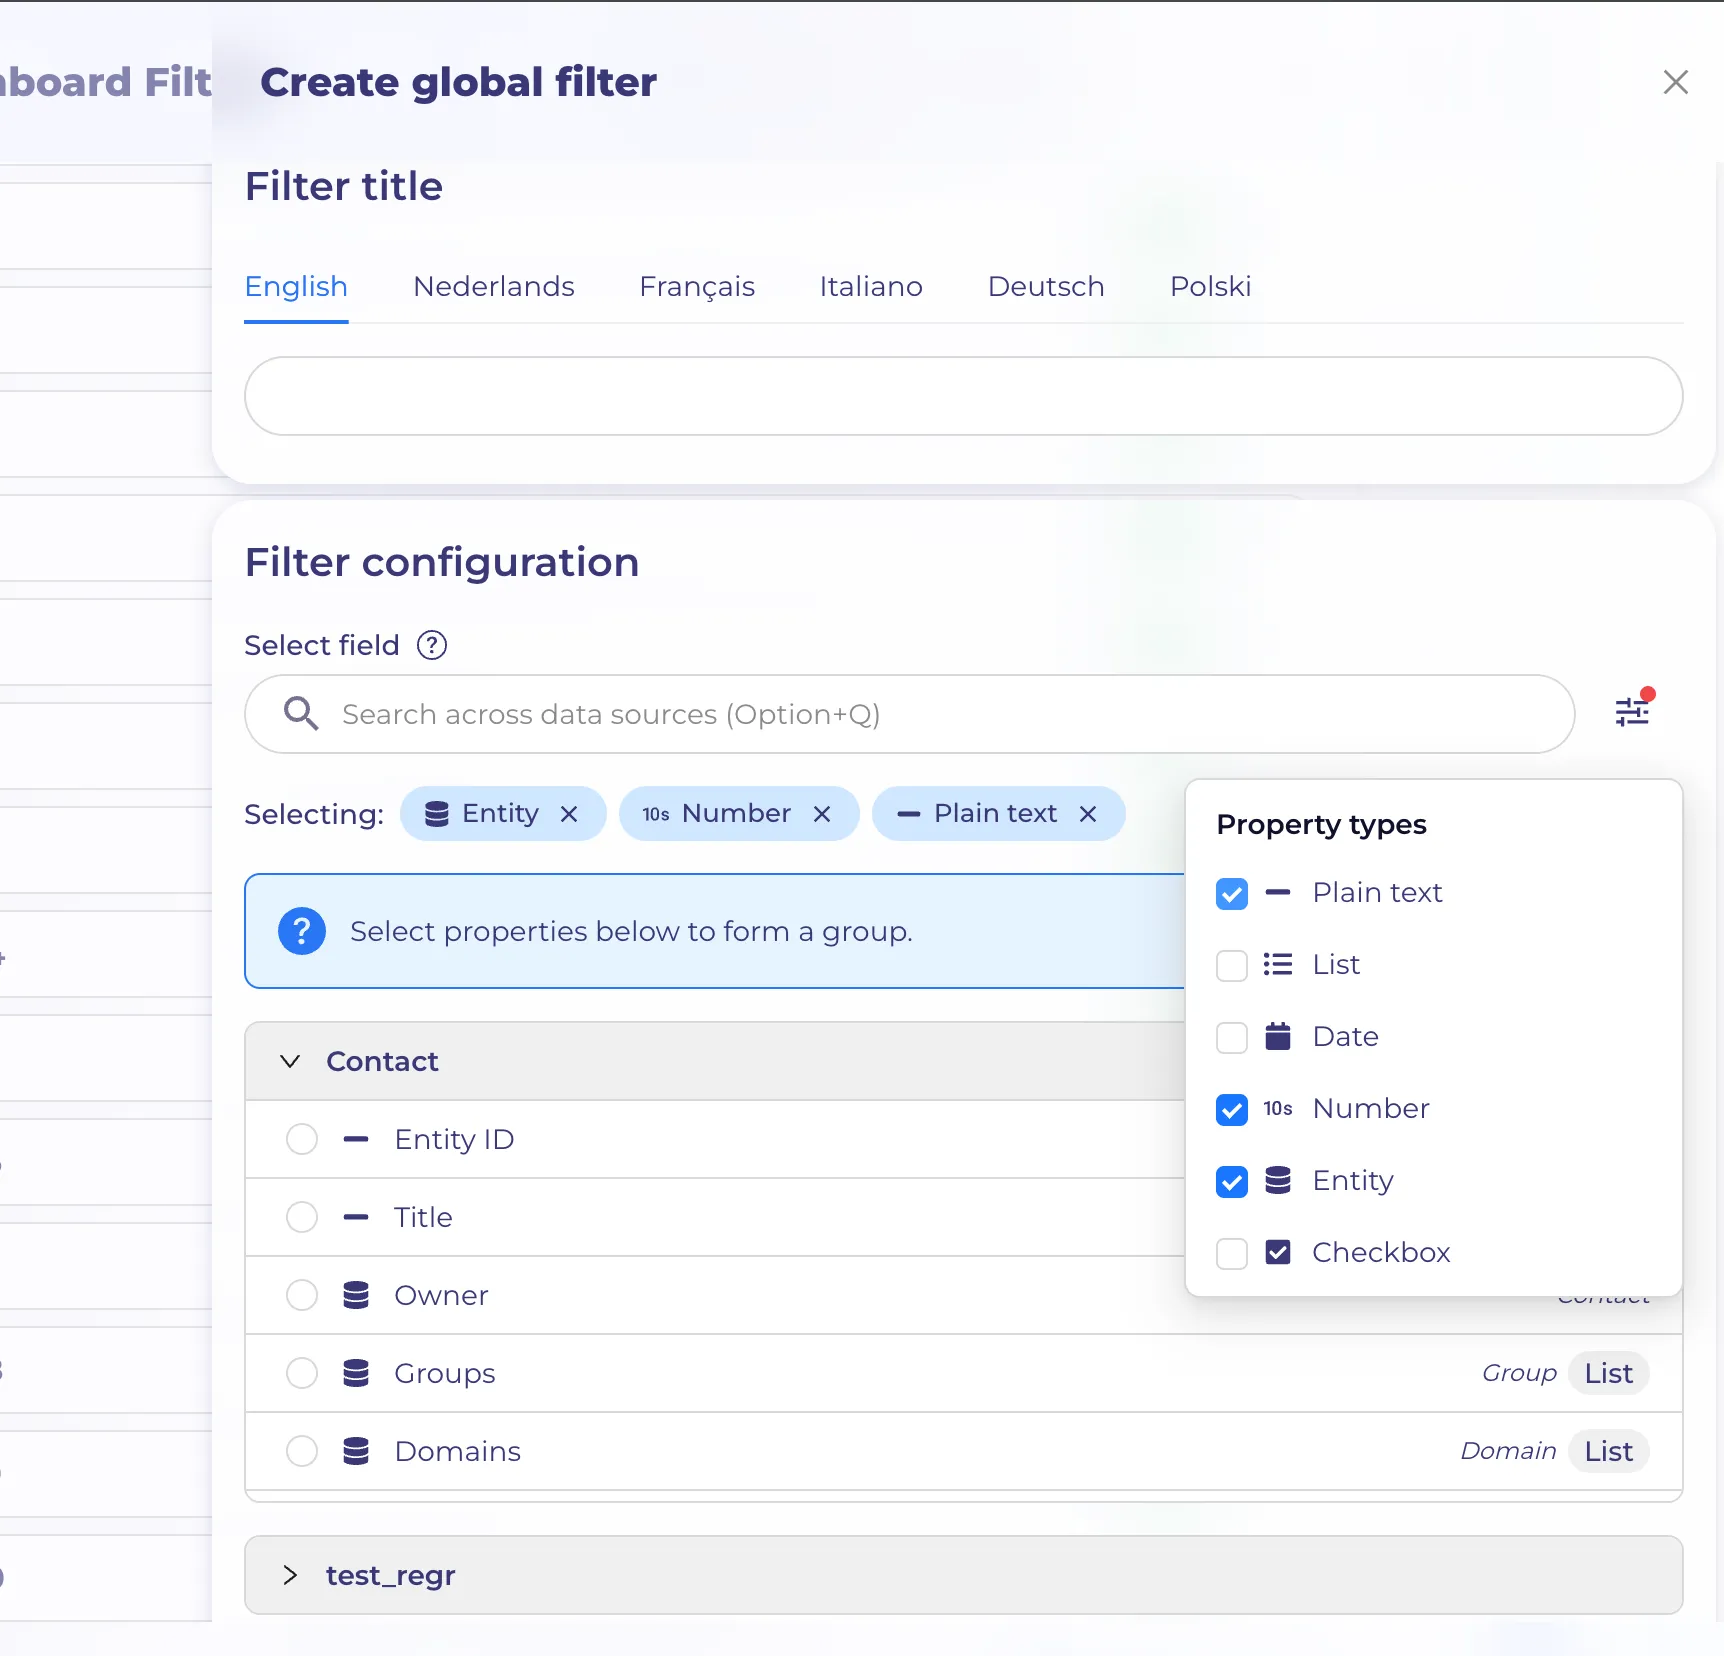The width and height of the screenshot is (1724, 1656).
Task: Click the Owner entity database icon
Action: coord(356,1295)
